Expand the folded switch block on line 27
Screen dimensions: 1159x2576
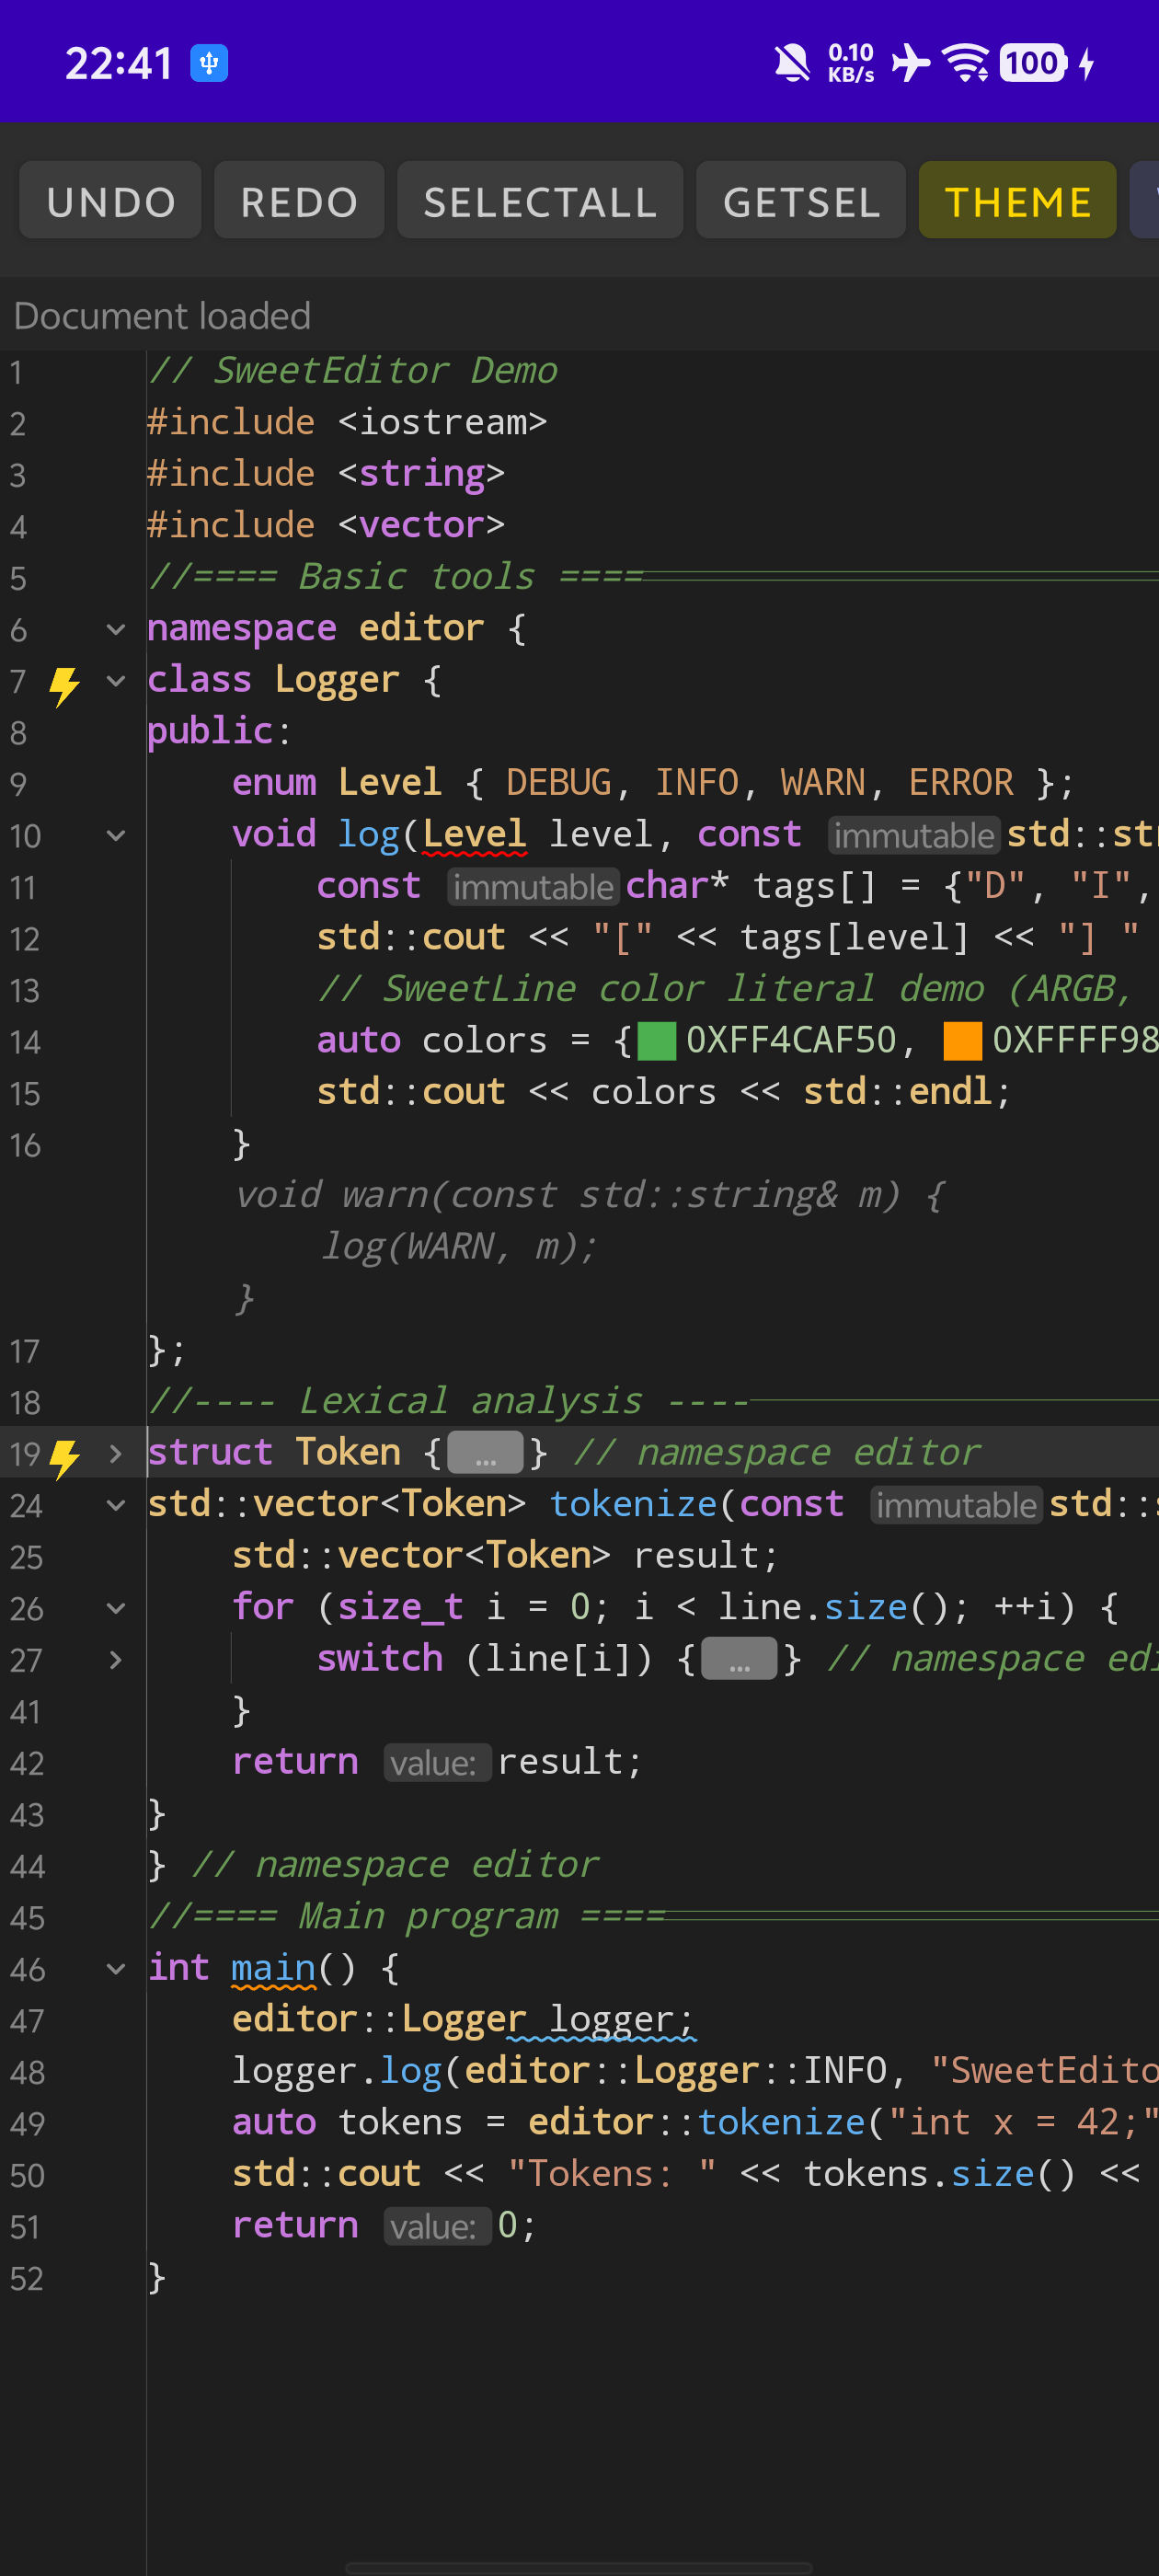(x=116, y=1660)
